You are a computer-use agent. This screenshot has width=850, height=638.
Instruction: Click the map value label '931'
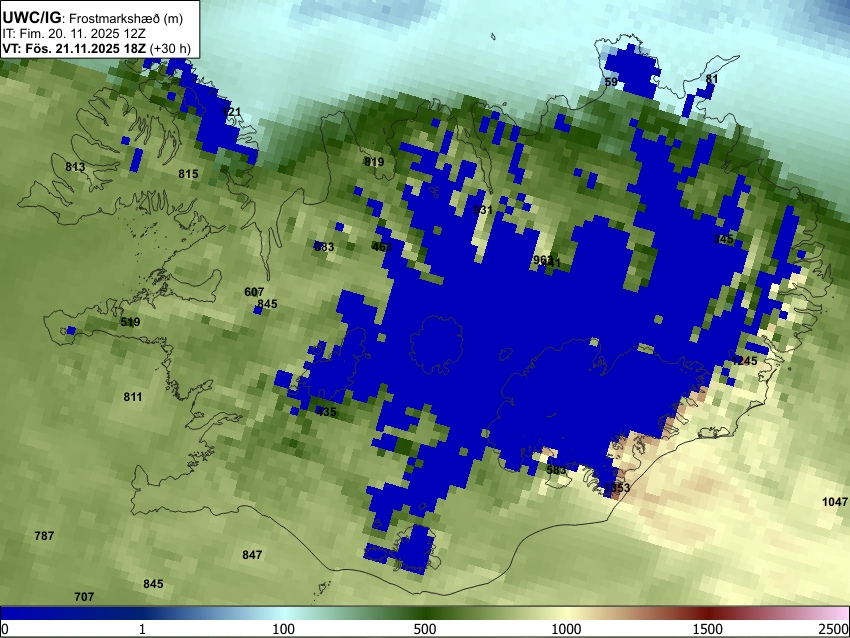point(482,210)
